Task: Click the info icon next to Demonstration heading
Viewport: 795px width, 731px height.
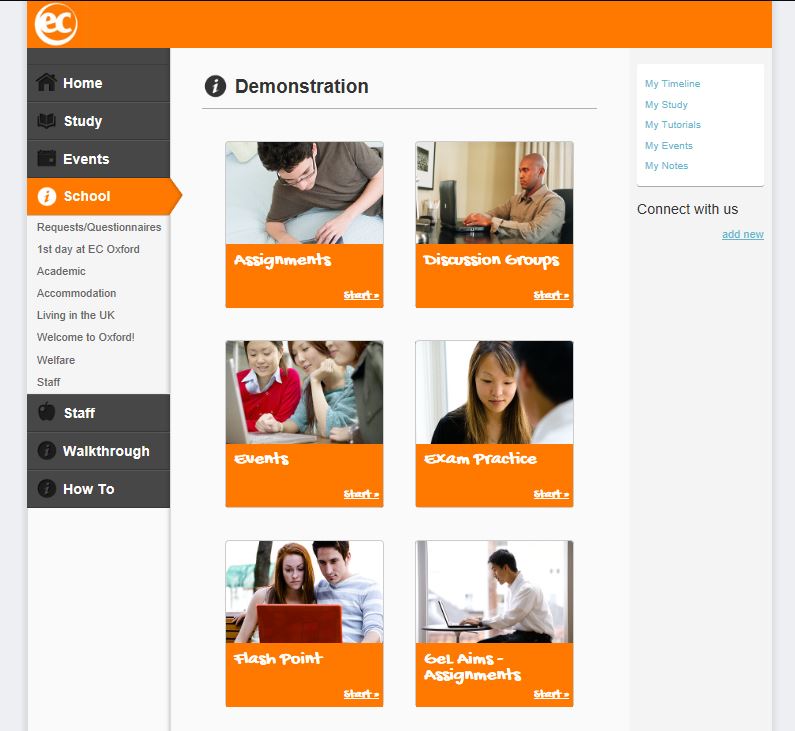Action: 215,86
